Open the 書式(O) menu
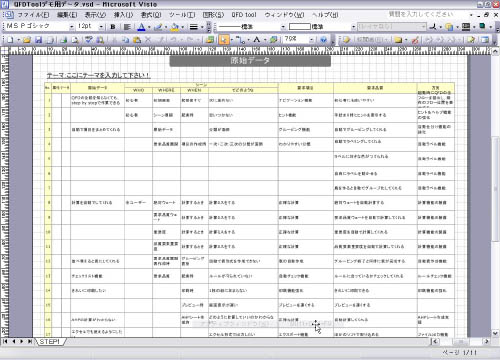Image resolution: width=500 pixels, height=360 pixels. click(x=151, y=15)
